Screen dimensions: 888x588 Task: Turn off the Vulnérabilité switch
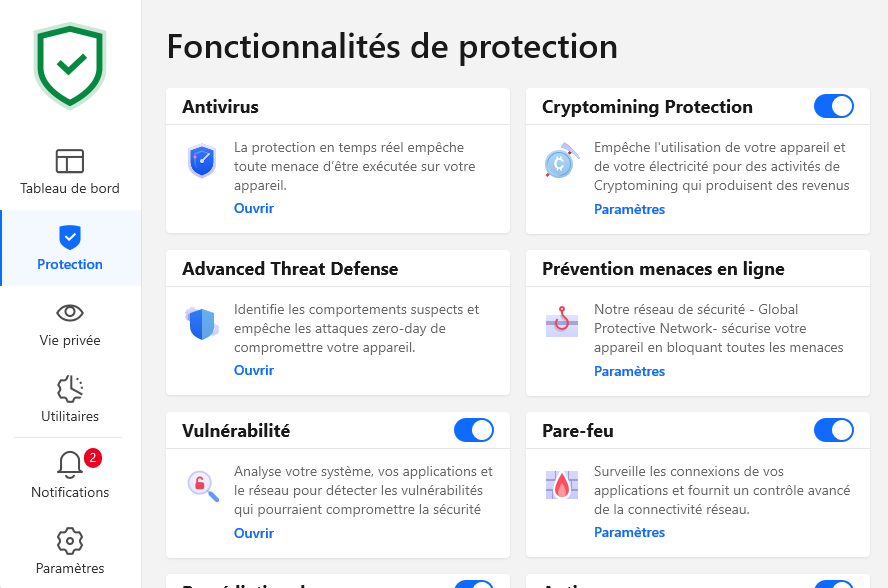click(474, 430)
